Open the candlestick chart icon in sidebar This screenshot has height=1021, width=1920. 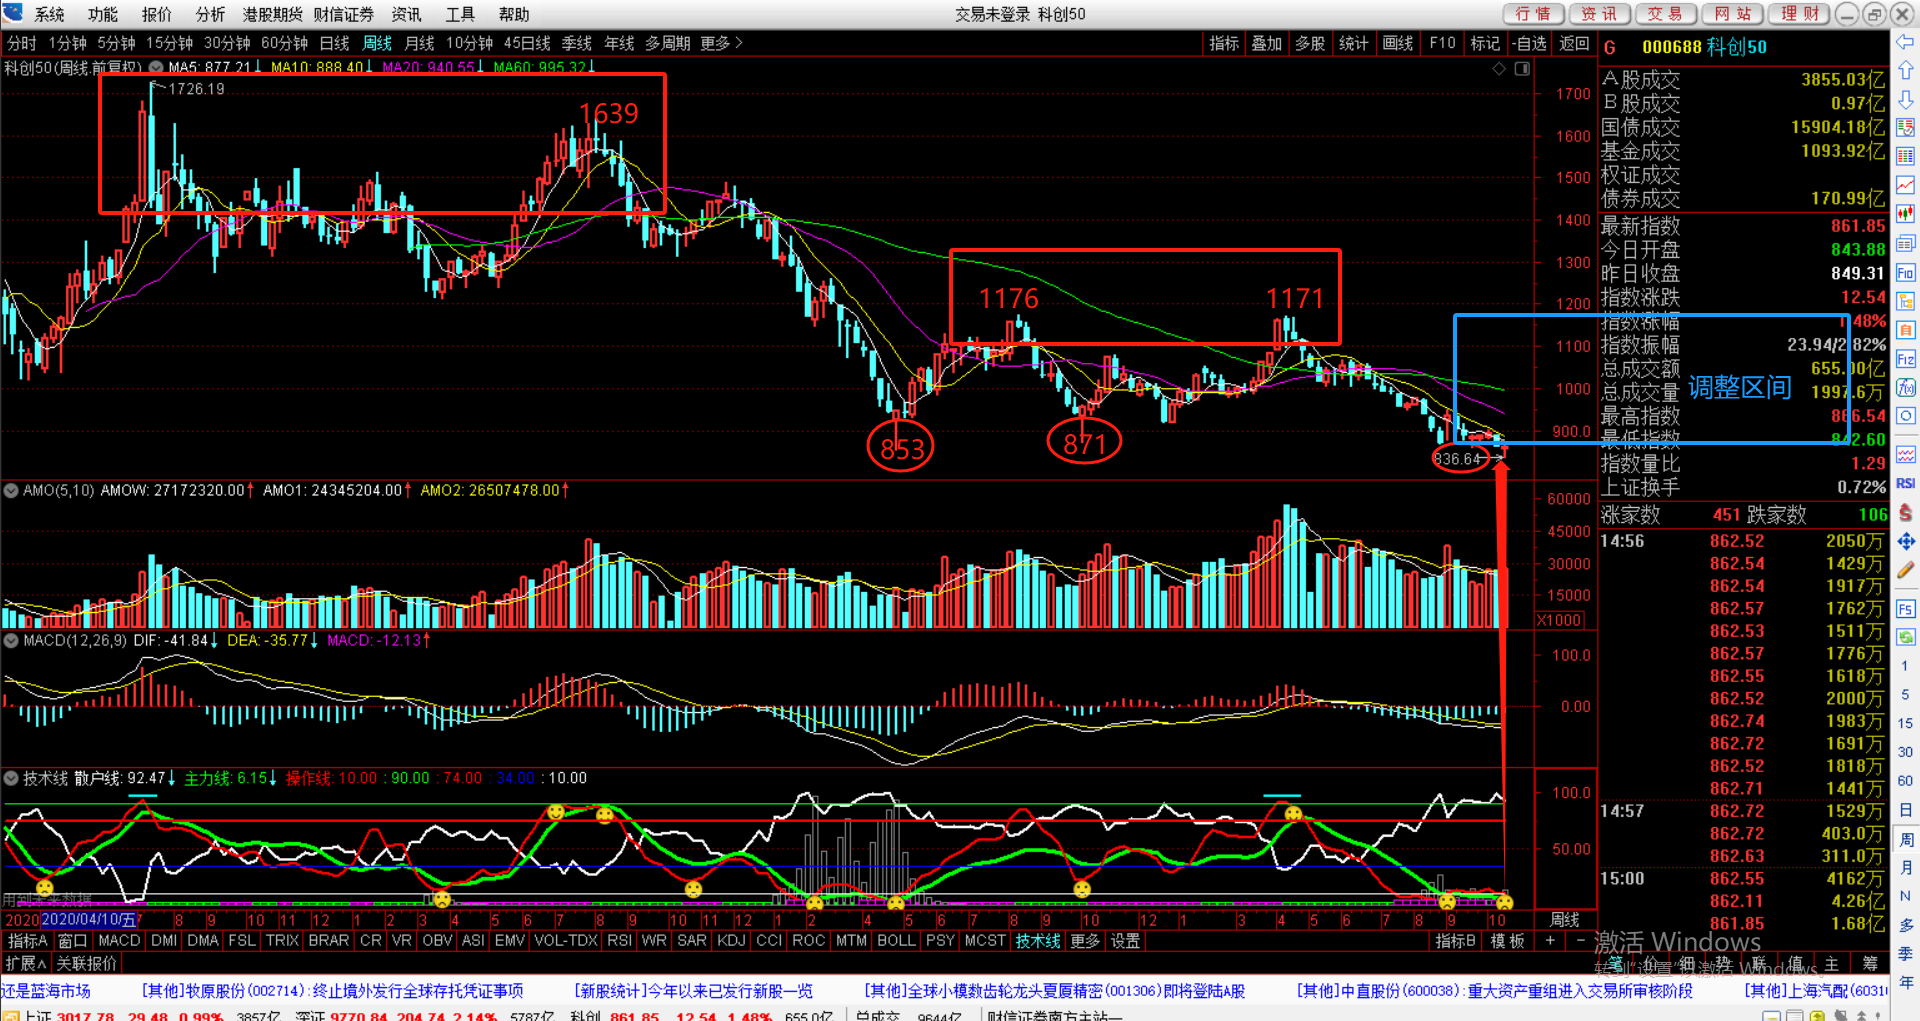point(1906,214)
